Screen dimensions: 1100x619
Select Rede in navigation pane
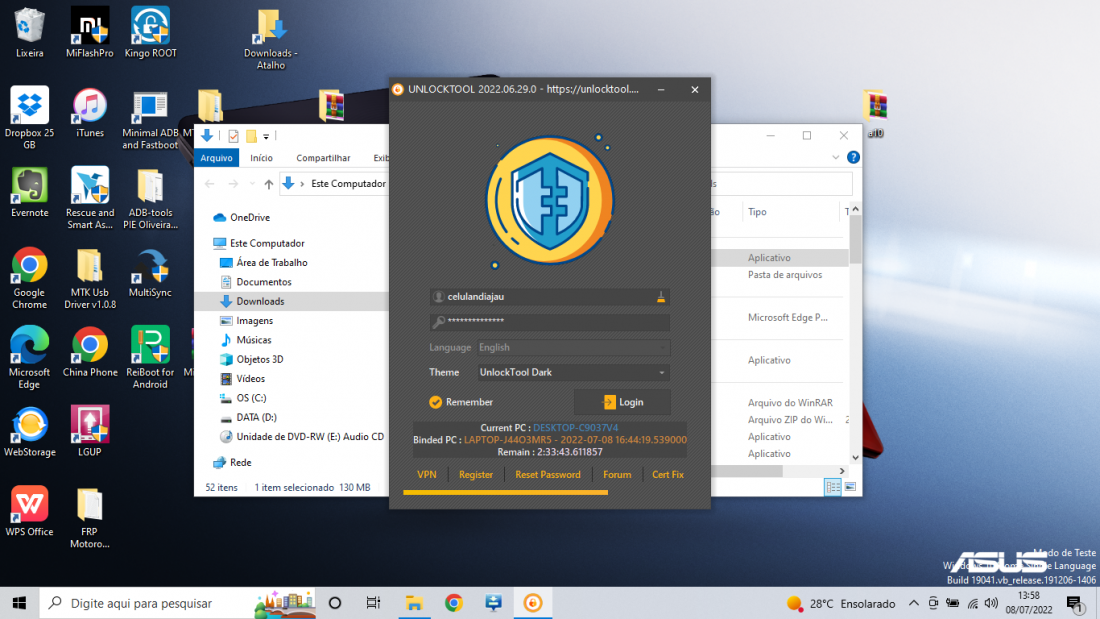(x=240, y=462)
